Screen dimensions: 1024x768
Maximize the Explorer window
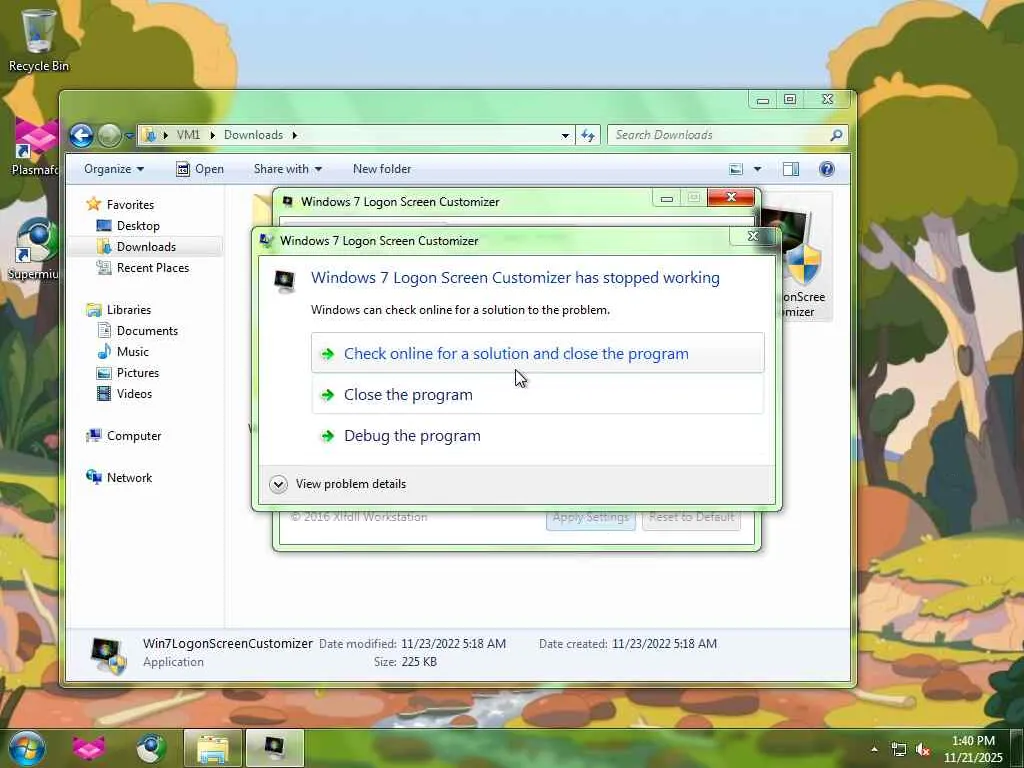pyautogui.click(x=790, y=99)
